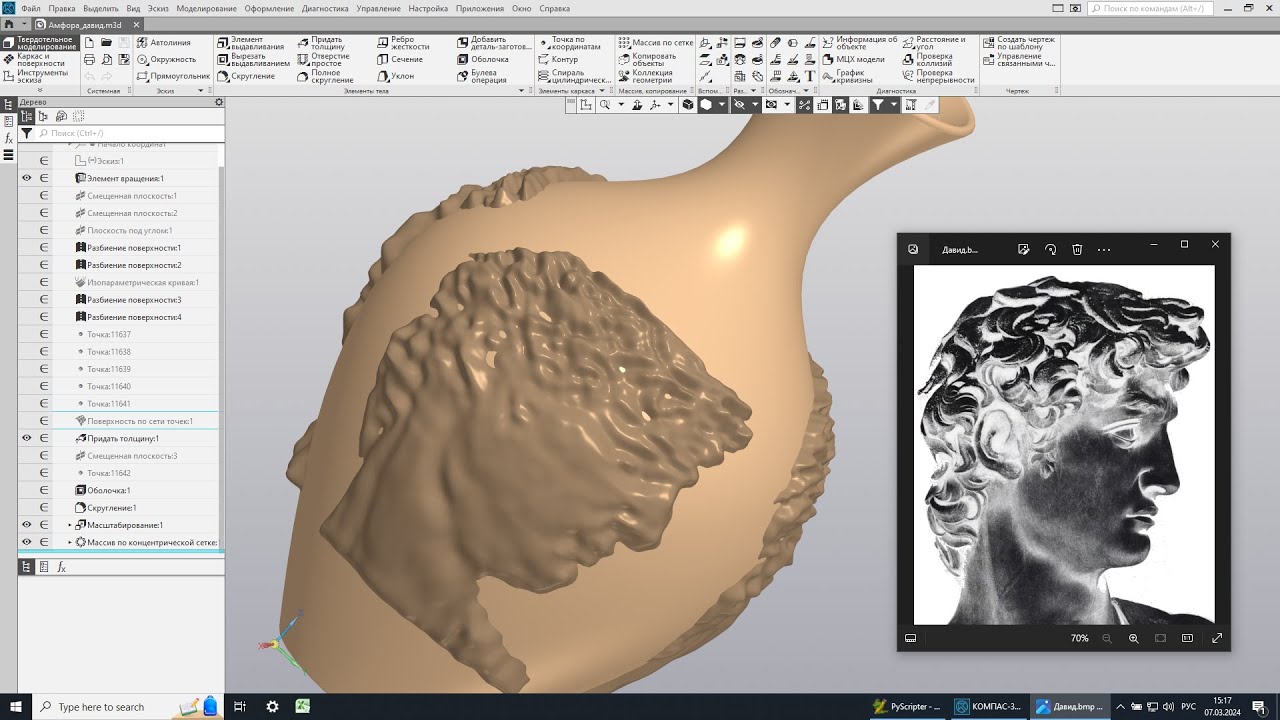Toggle visibility eye for Придать толщину:1
Image resolution: width=1280 pixels, height=720 pixels.
[x=27, y=438]
